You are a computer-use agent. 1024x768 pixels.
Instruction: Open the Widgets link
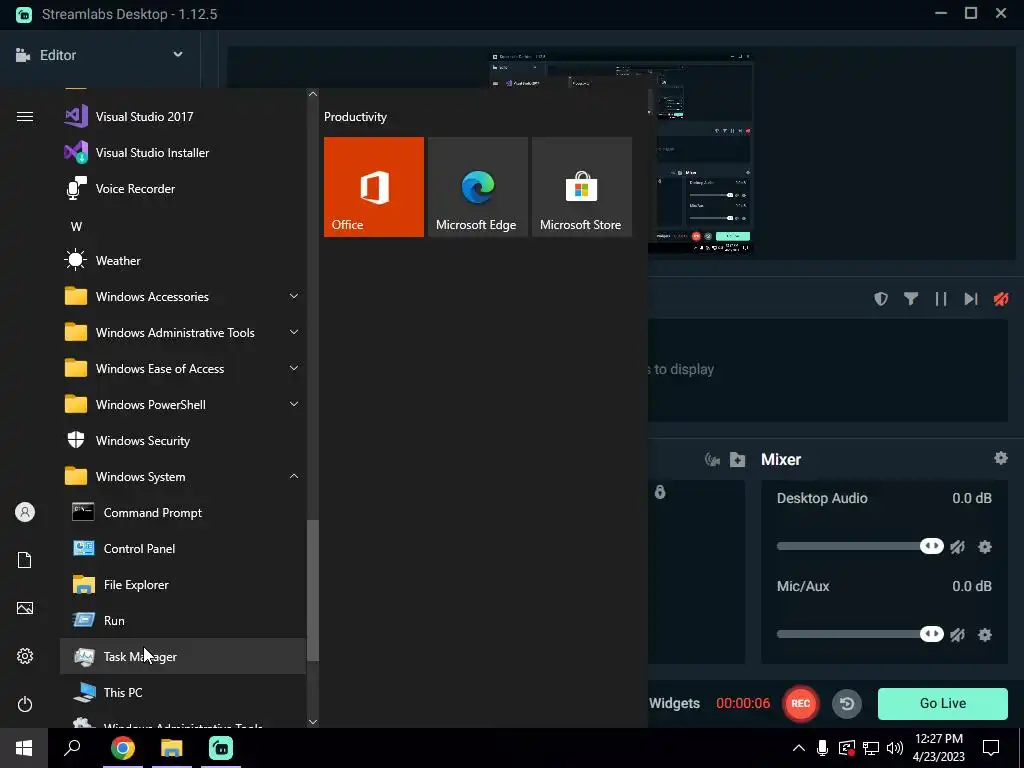click(x=674, y=703)
